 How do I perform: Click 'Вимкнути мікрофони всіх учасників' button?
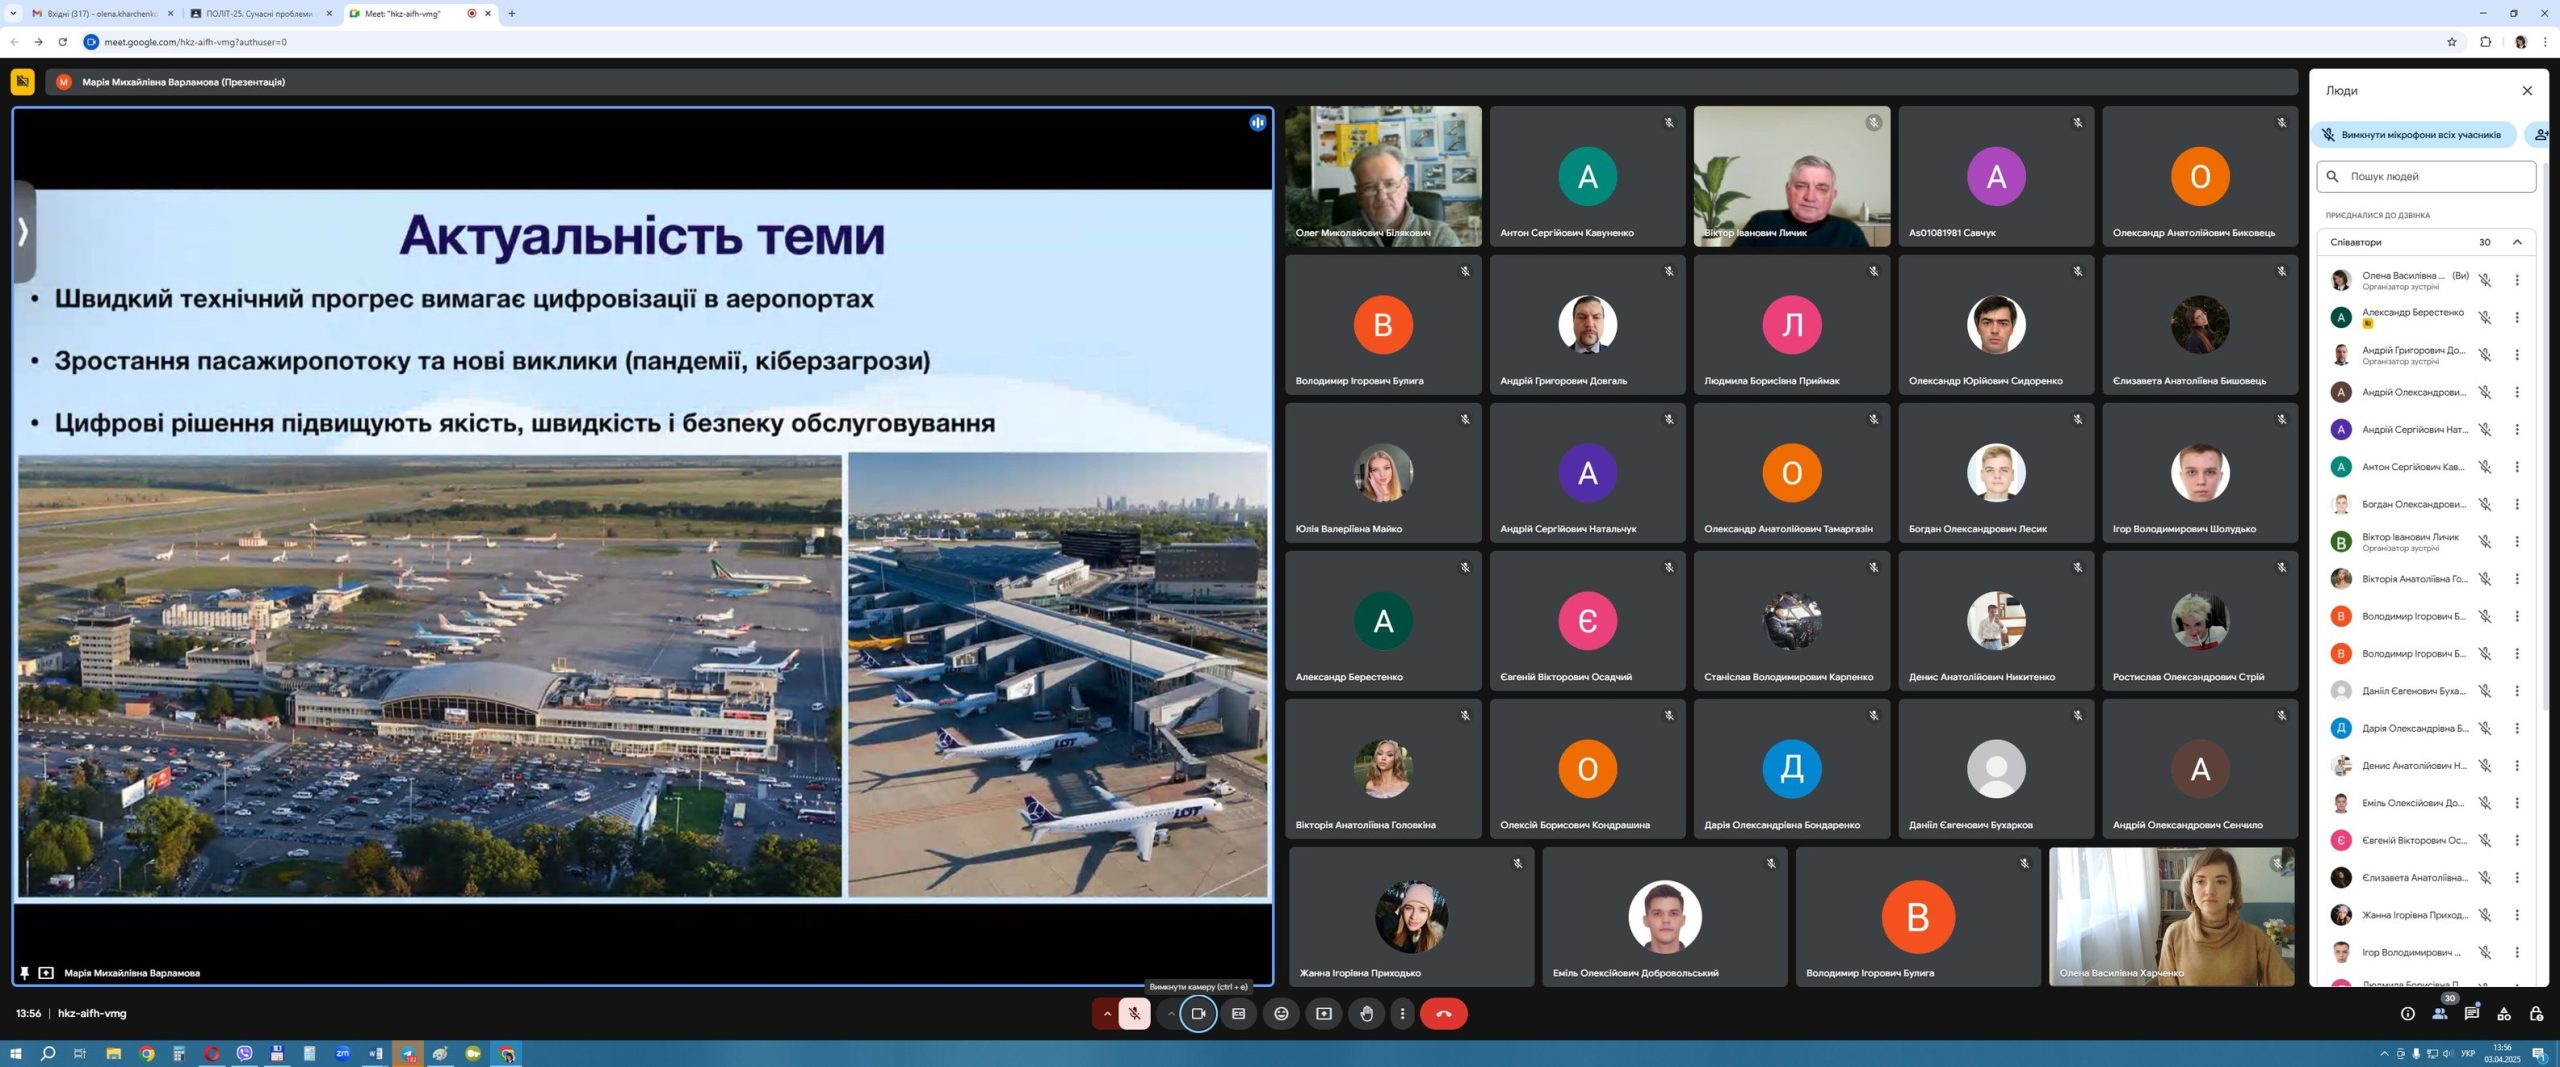pos(2413,135)
